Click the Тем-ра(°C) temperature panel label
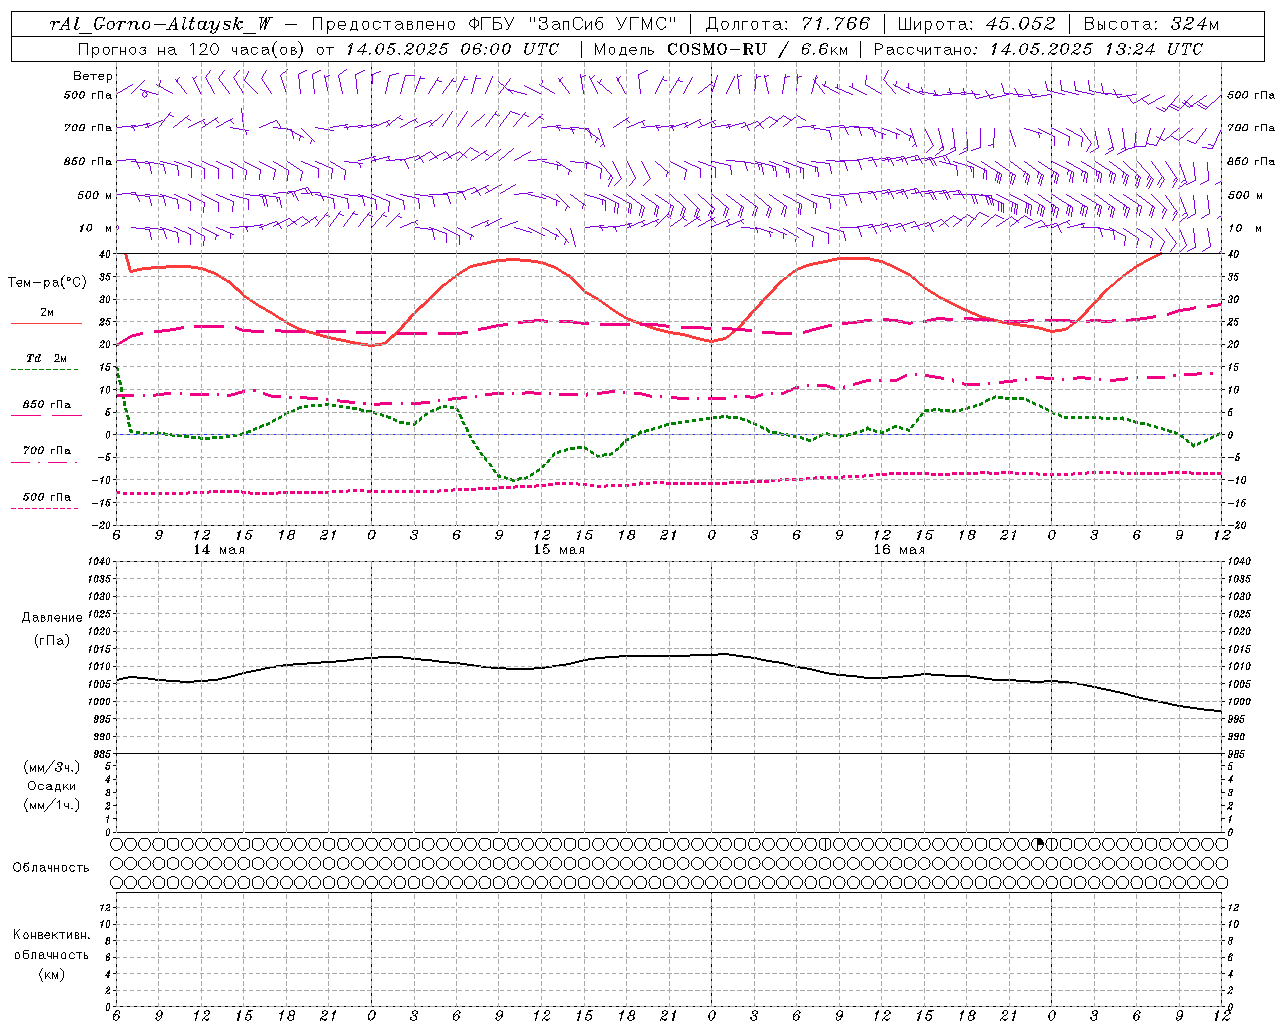The height and width of the screenshot is (1024, 1280). (x=47, y=283)
